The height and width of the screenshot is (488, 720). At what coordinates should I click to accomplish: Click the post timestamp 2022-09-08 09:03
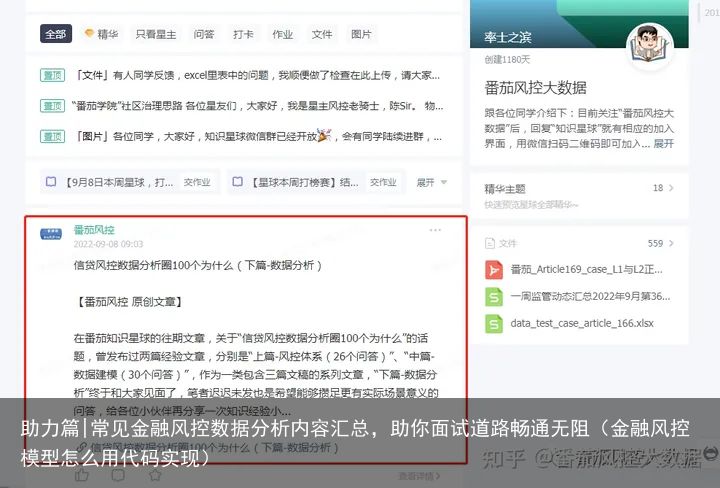click(108, 244)
